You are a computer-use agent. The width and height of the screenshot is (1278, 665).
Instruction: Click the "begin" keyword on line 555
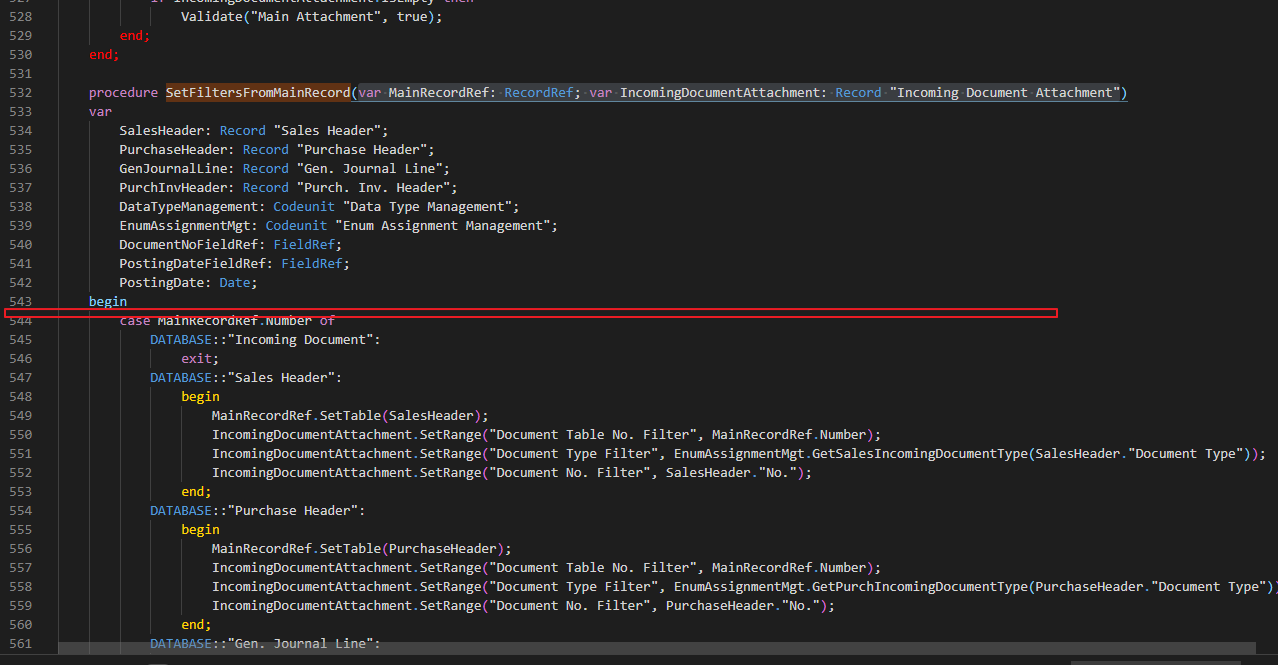coord(200,530)
